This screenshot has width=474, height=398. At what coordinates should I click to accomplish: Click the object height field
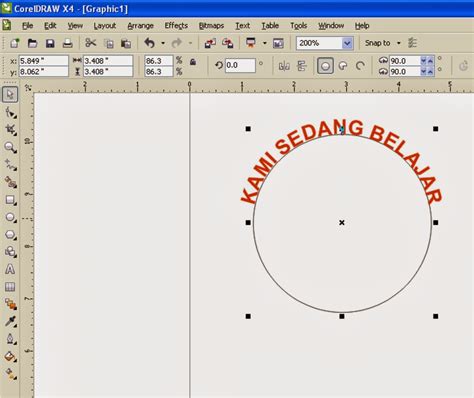pos(108,71)
